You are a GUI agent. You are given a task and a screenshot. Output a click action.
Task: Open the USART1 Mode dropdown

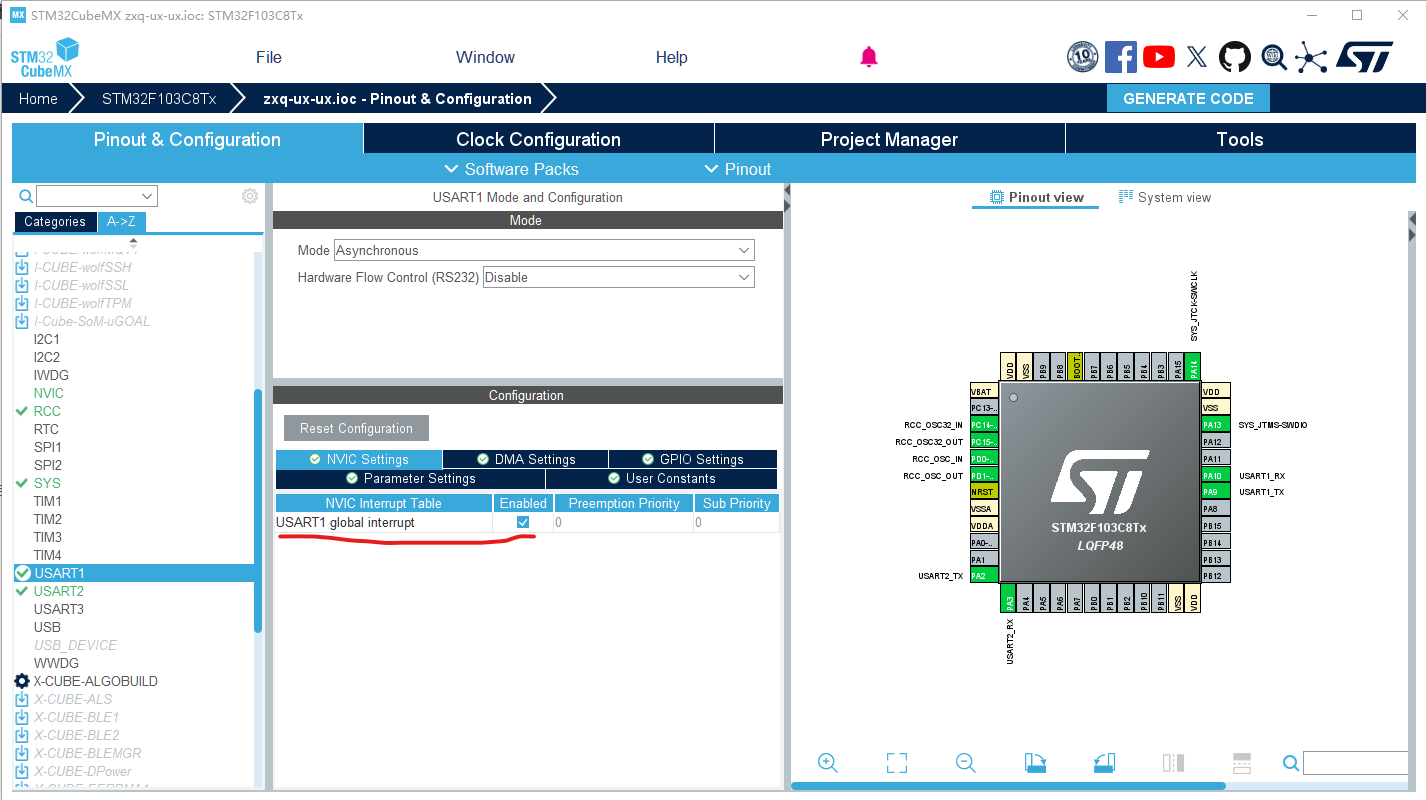point(544,250)
